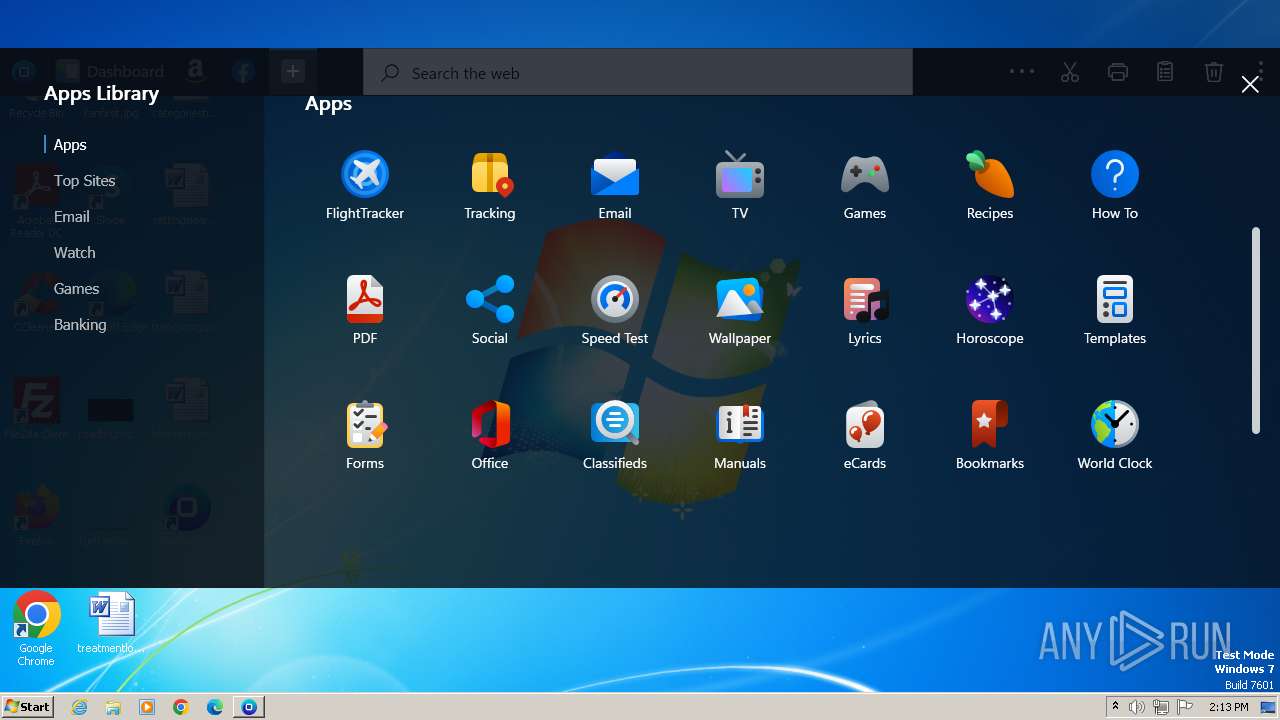Screen dimensions: 1280x720
Task: Open the Wallpaper app
Action: pos(740,311)
